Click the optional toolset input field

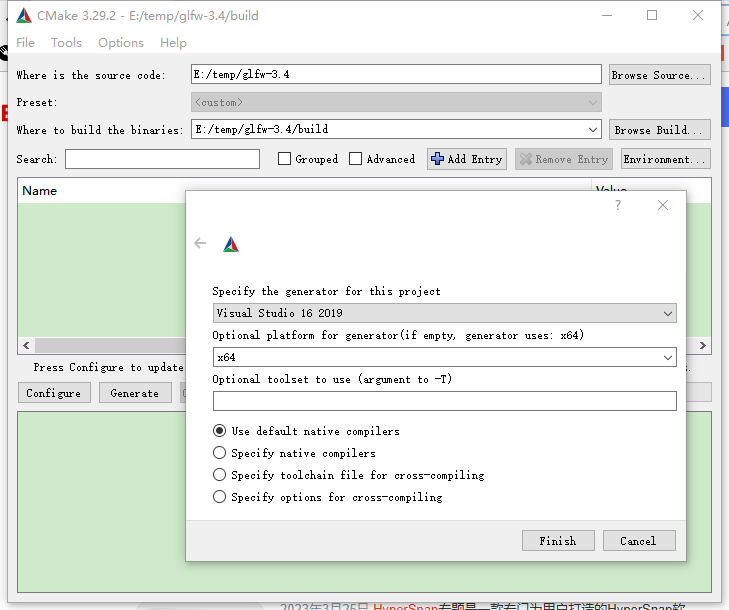coord(444,401)
